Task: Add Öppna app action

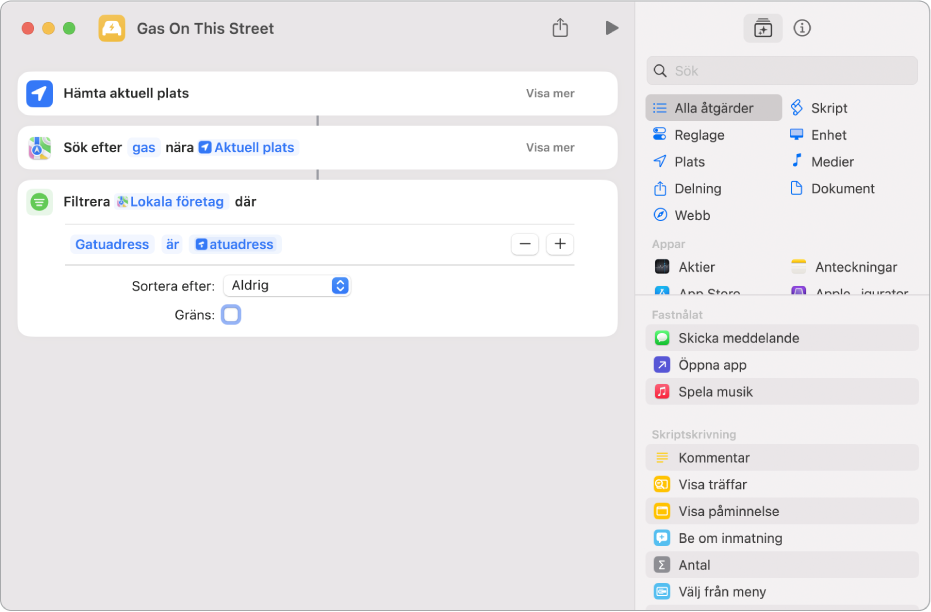Action: pyautogui.click(x=782, y=364)
